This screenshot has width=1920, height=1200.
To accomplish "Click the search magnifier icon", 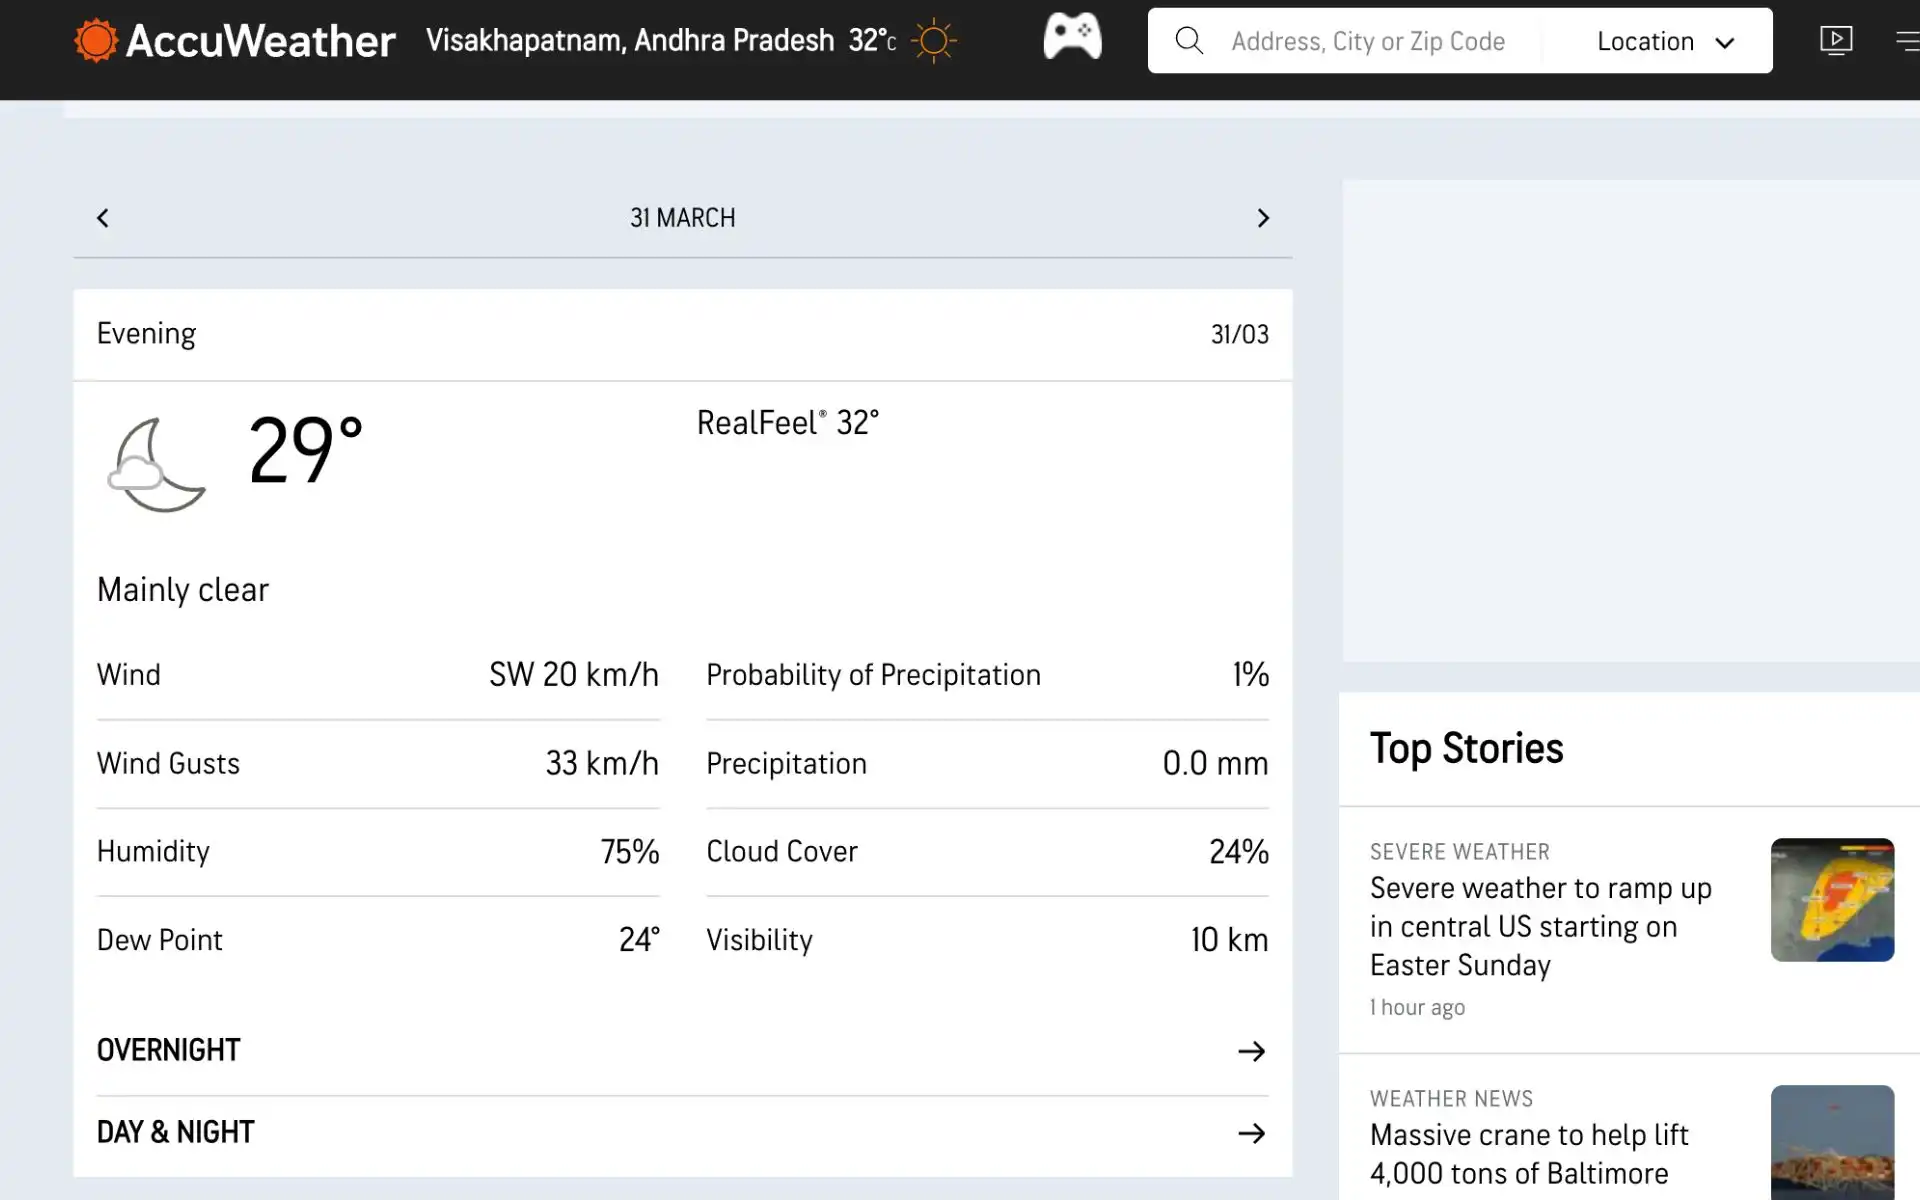I will pos(1189,41).
